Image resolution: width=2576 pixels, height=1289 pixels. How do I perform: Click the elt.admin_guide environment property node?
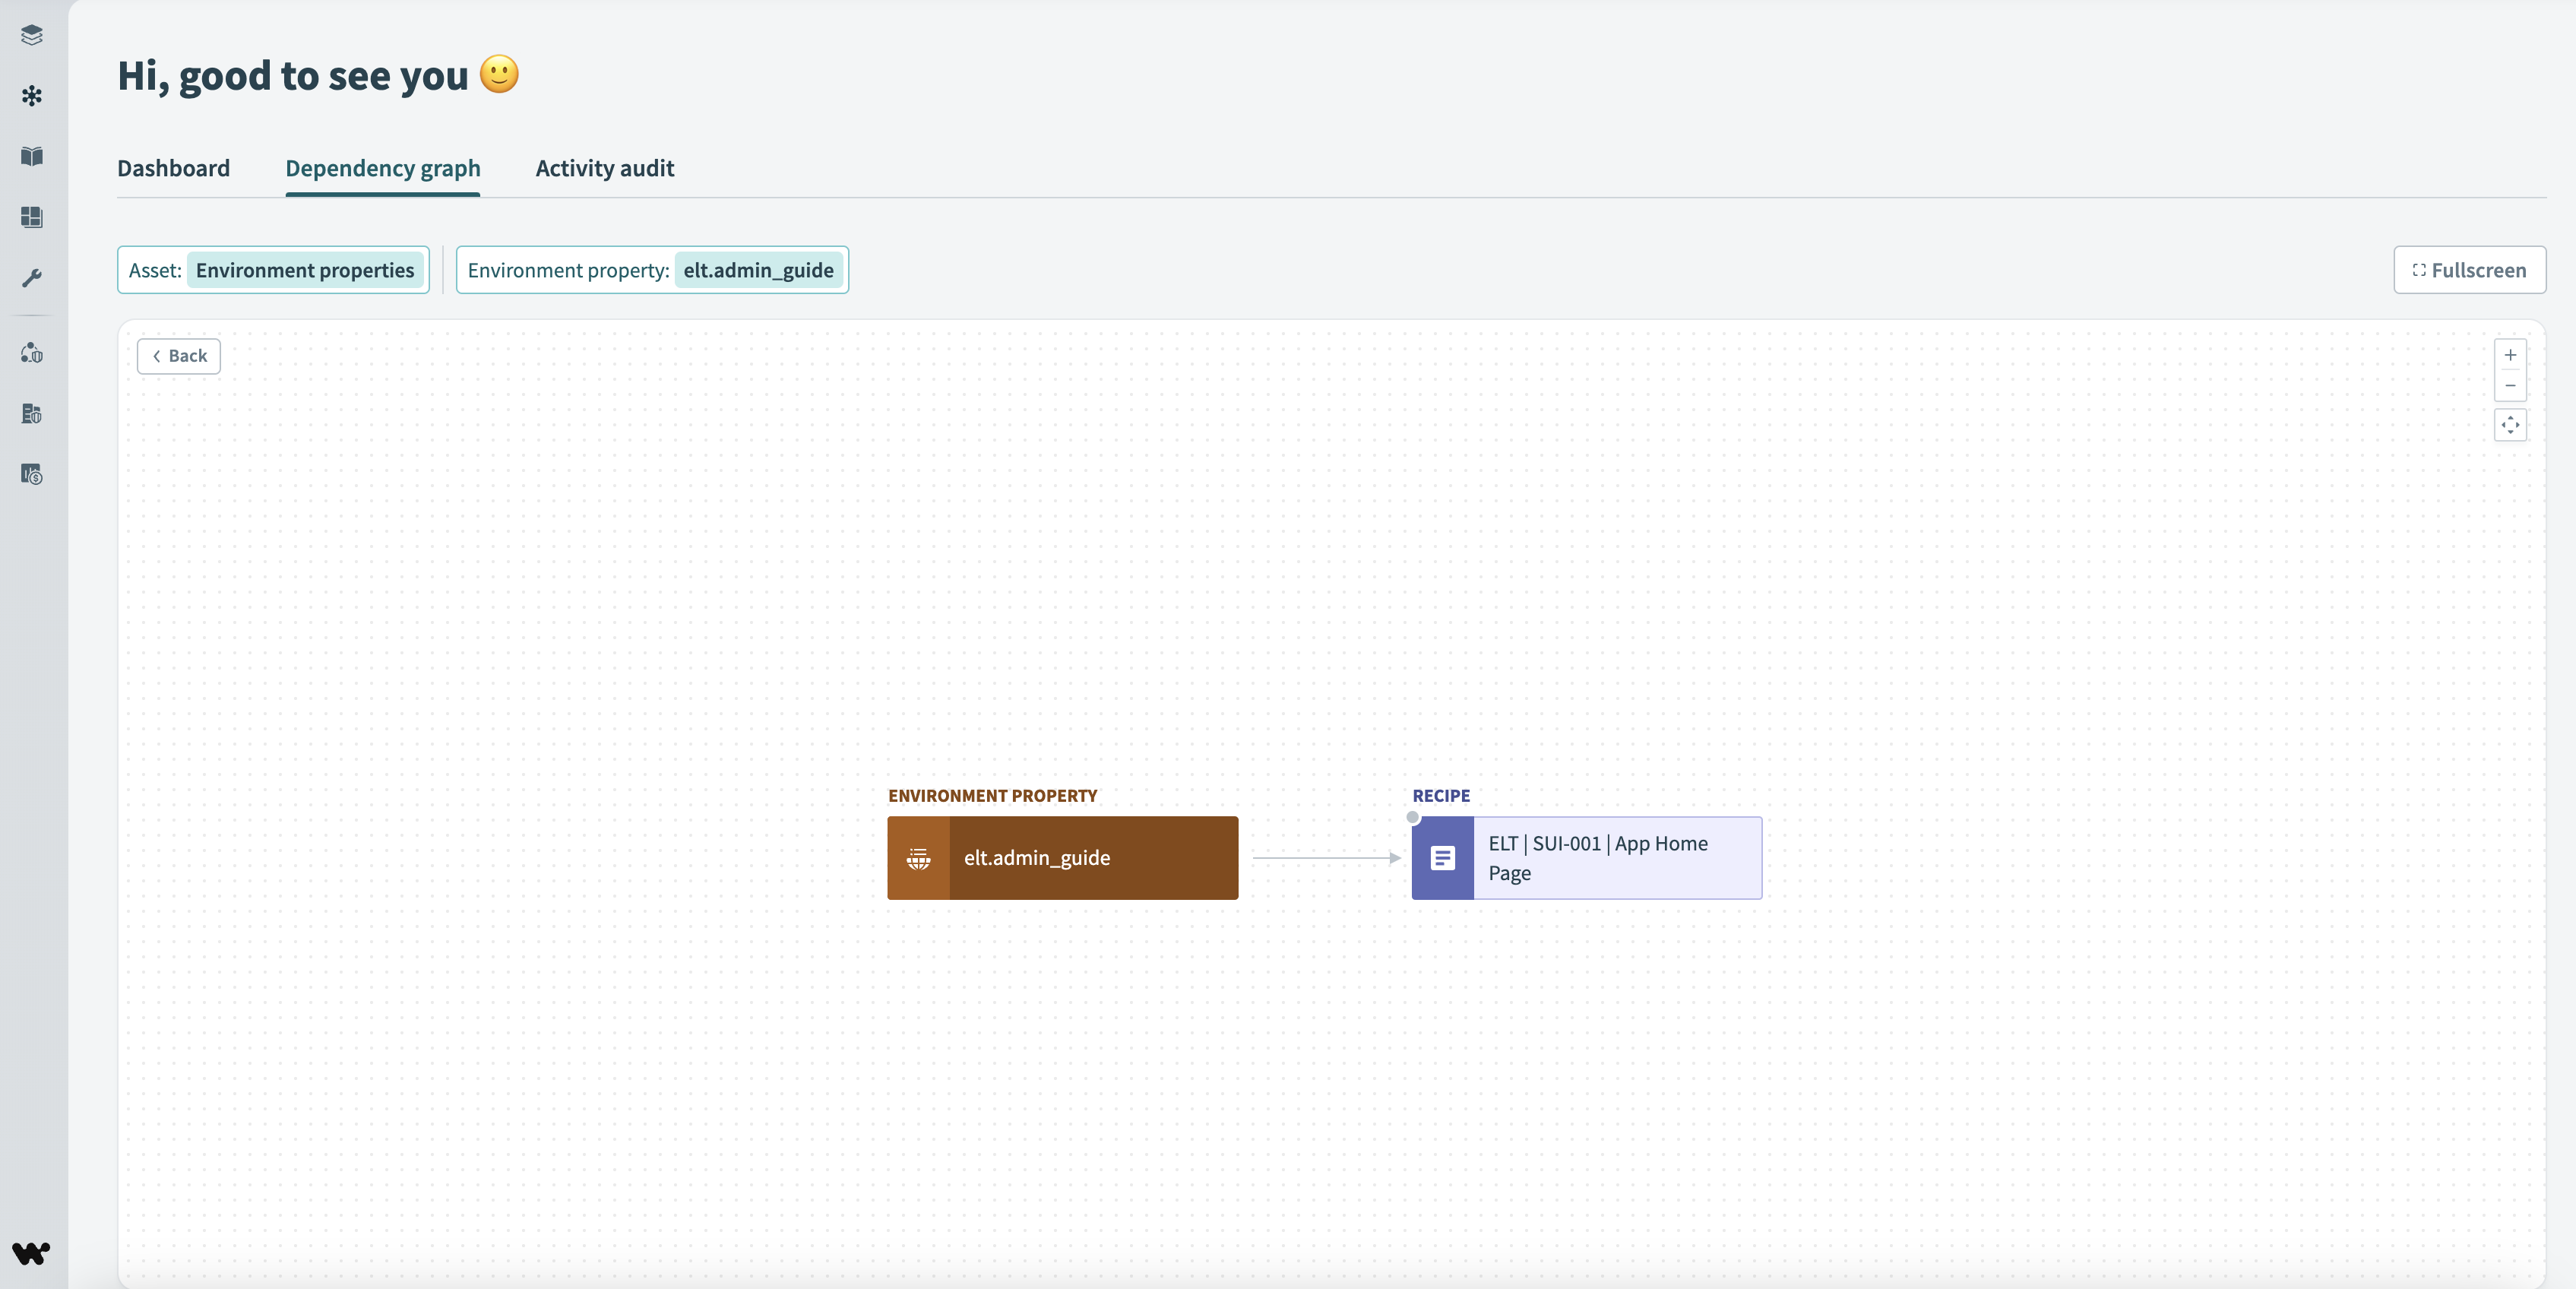[x=1063, y=857]
